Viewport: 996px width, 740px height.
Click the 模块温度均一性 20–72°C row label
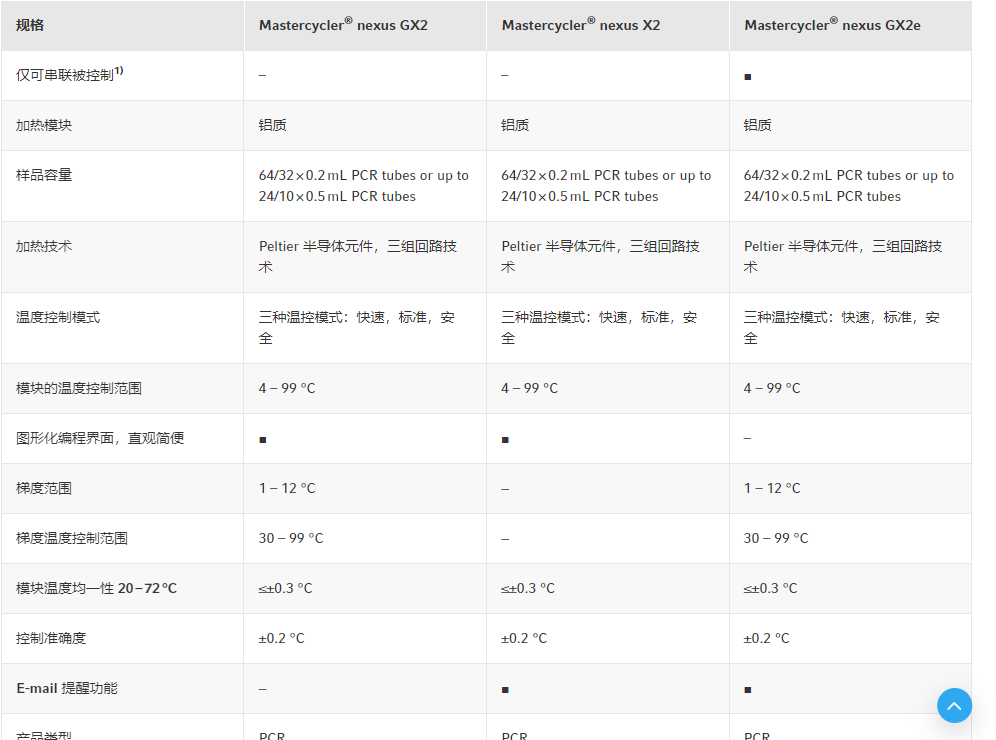click(97, 588)
